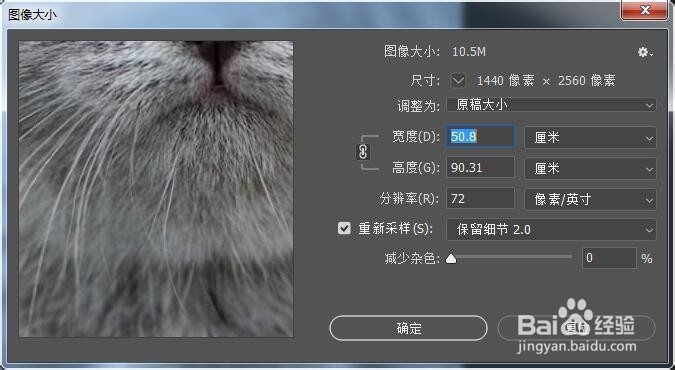Open the height unit 厘米 dropdown
Screen dimensions: 675x370
click(590, 168)
